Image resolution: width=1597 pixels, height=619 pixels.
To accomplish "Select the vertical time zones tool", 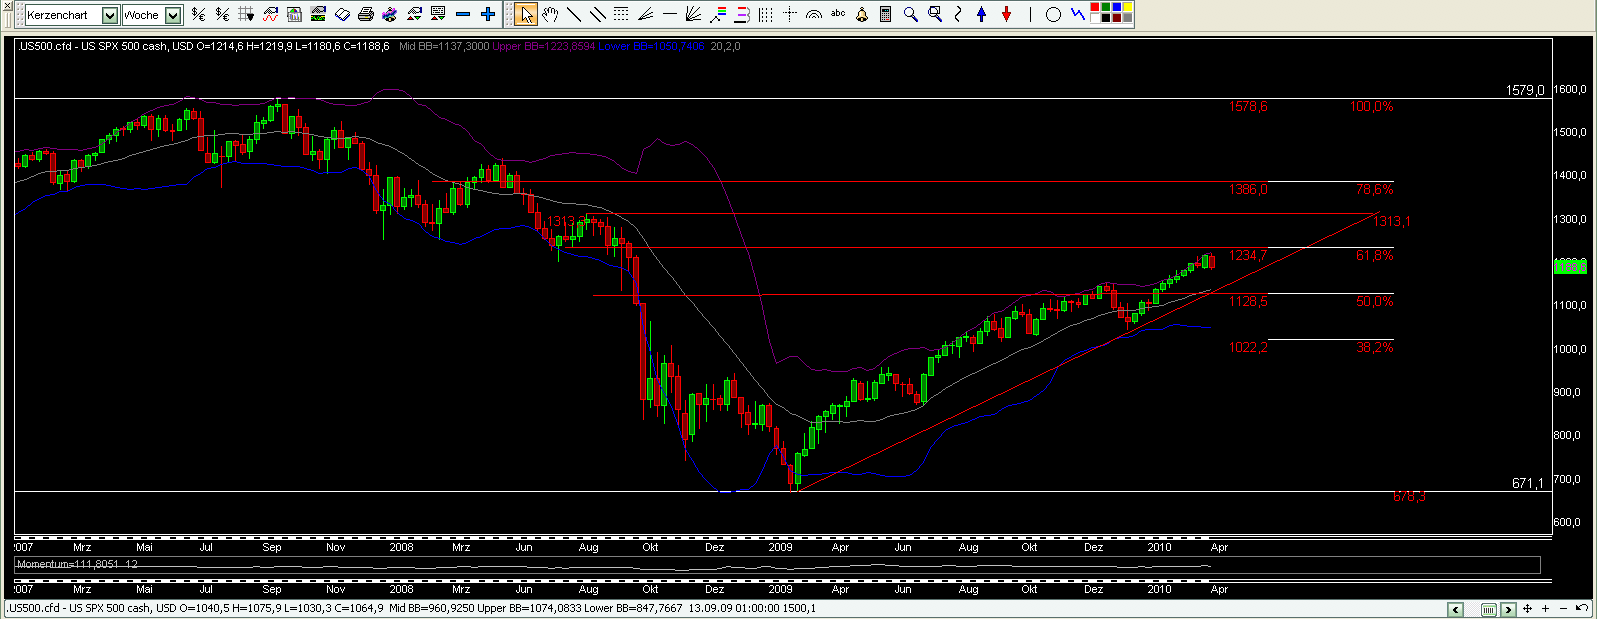I will [x=765, y=14].
